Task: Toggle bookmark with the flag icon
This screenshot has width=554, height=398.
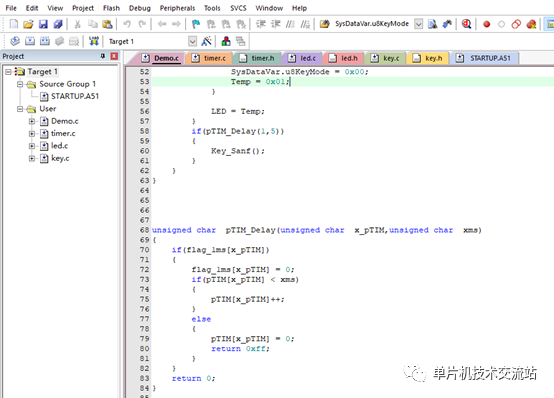Action: [196, 24]
